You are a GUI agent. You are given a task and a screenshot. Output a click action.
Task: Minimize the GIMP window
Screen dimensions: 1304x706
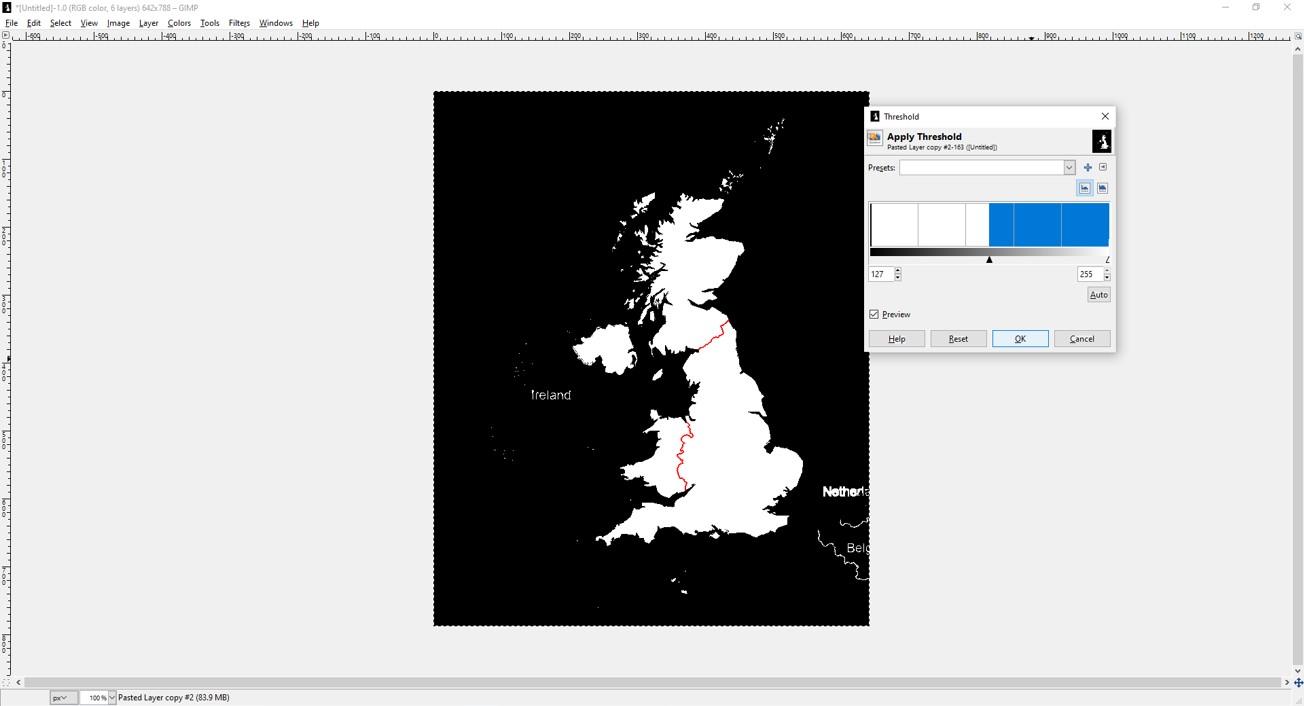(x=1225, y=7)
